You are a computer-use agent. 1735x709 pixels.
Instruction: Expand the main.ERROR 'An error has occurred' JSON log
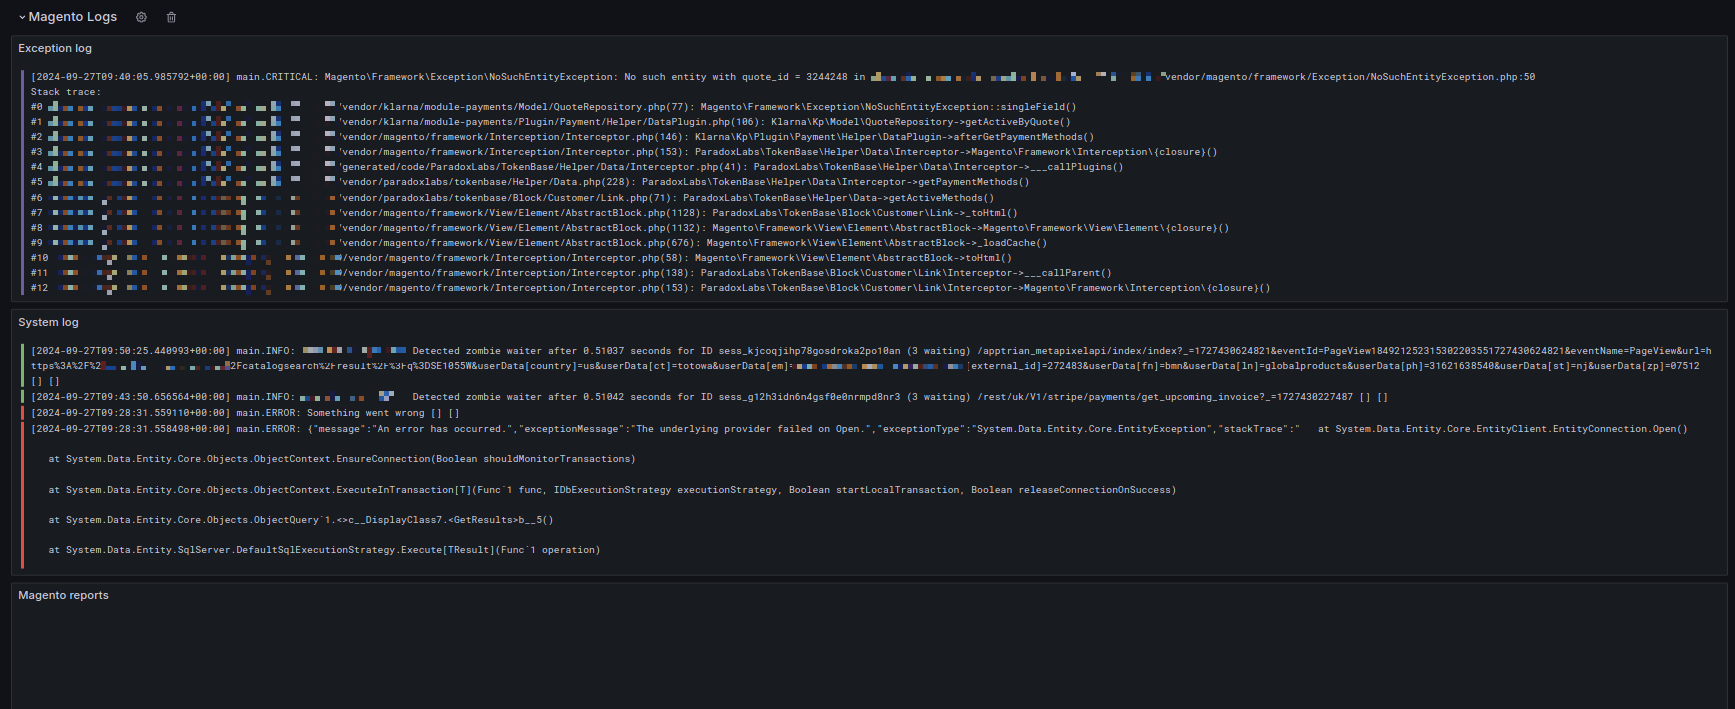coord(859,429)
